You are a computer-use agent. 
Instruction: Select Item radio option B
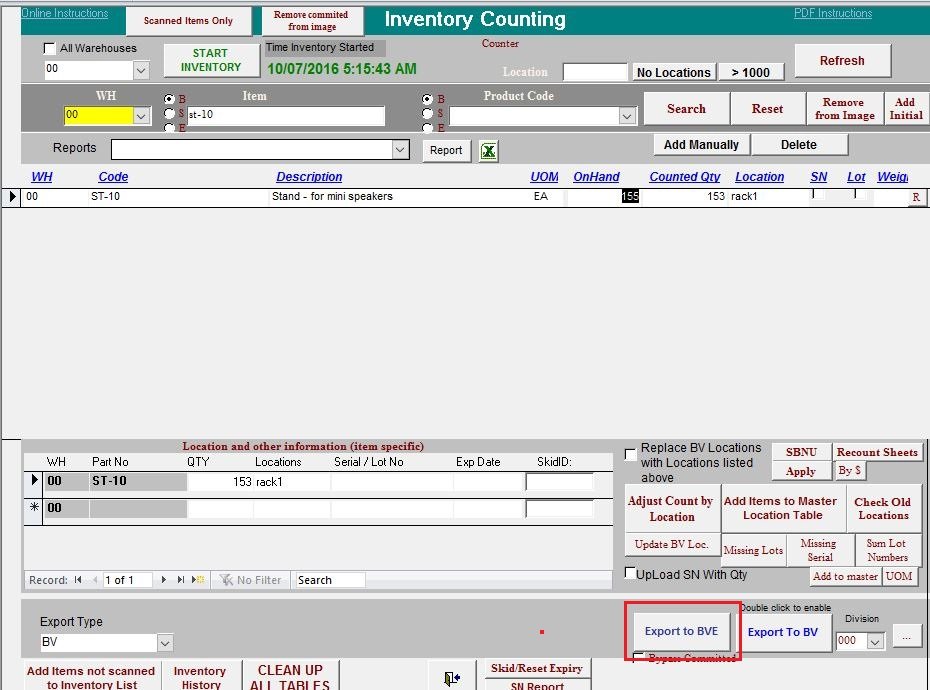(x=170, y=99)
